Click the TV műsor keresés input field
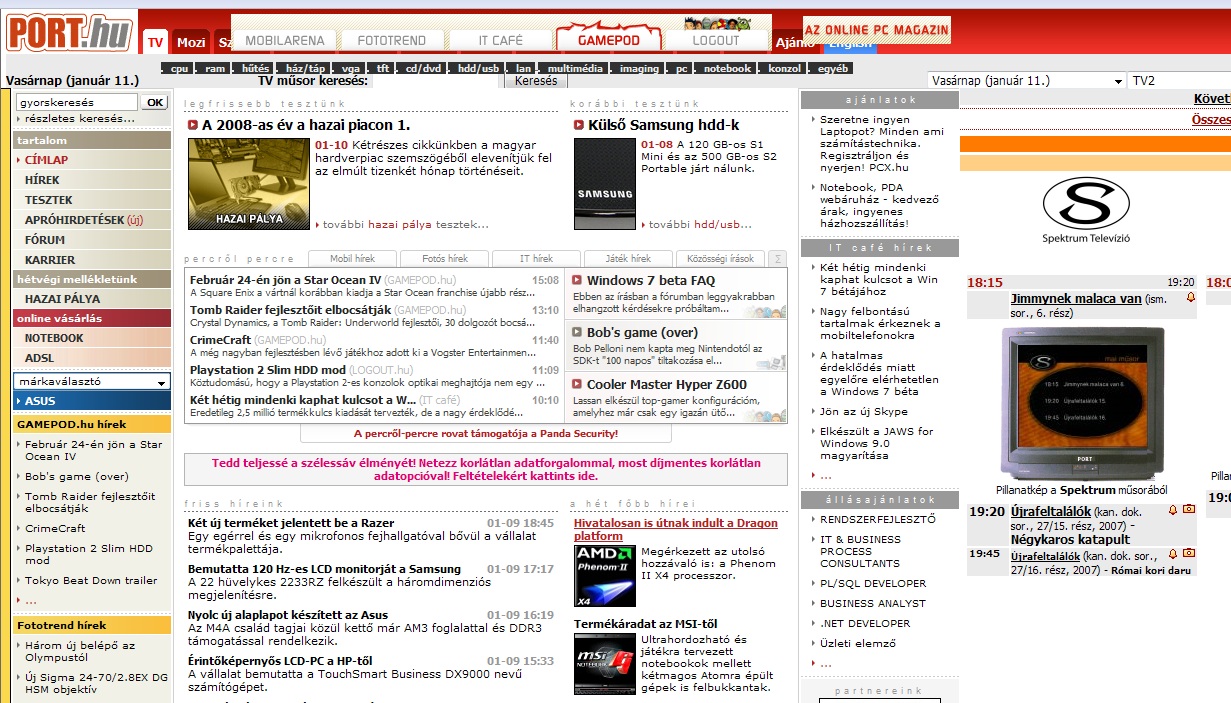Image resolution: width=1231 pixels, height=703 pixels. pos(436,81)
